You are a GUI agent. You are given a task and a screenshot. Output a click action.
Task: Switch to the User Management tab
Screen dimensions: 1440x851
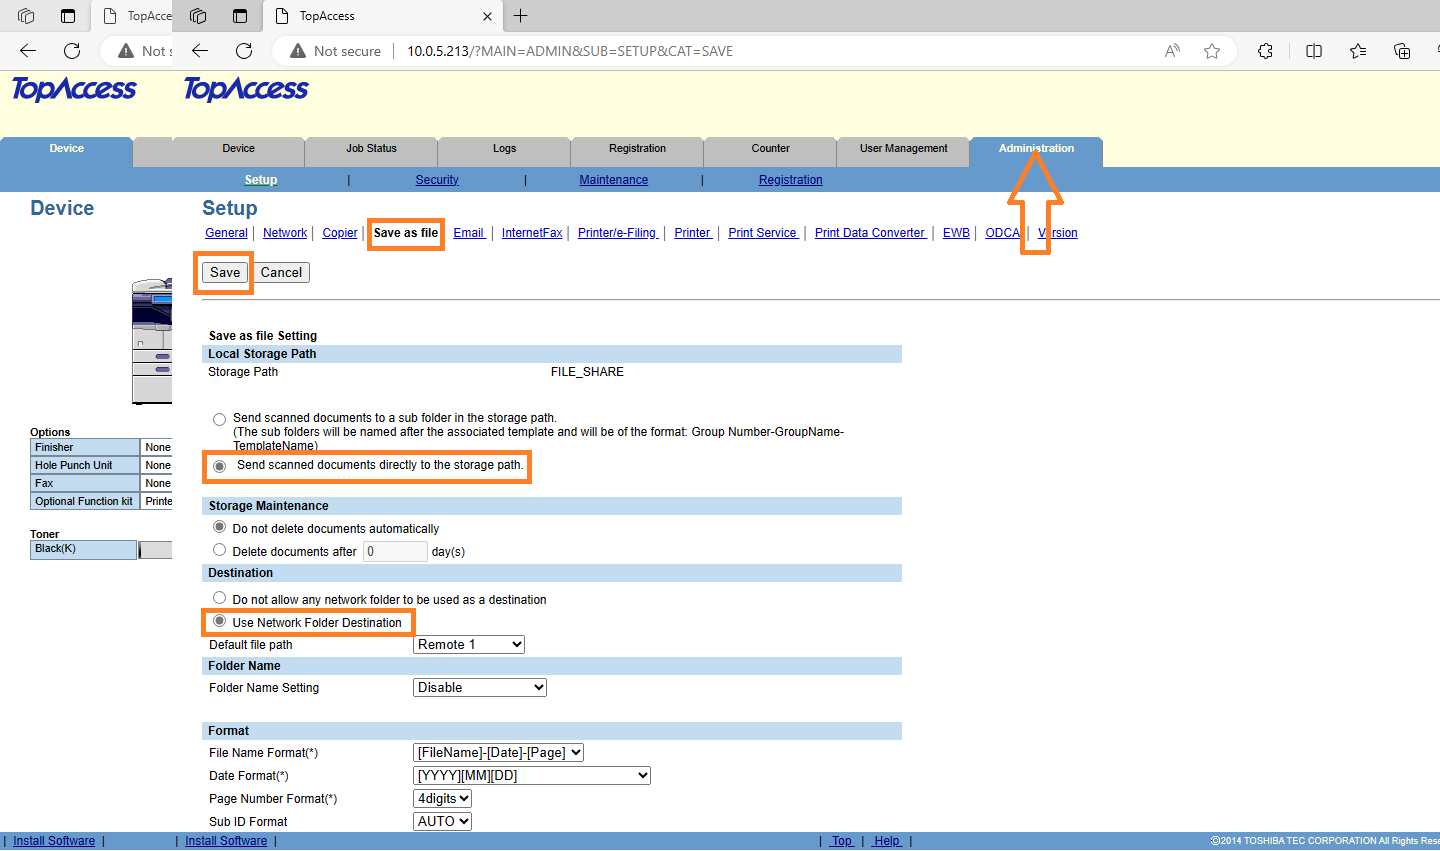coord(903,149)
